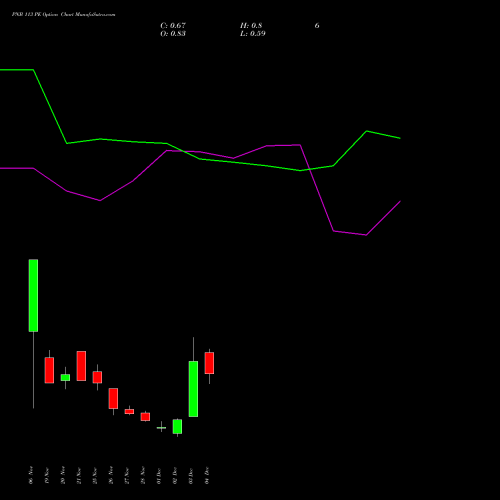Viewport: 500px width, 500px height.
Task: Select the red 28 Nov candle
Action: (x=145, y=417)
